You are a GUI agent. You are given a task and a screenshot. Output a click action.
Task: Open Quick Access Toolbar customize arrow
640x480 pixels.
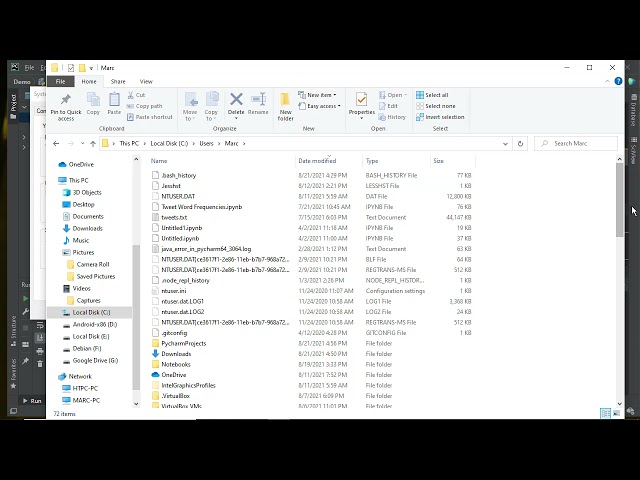click(x=91, y=68)
